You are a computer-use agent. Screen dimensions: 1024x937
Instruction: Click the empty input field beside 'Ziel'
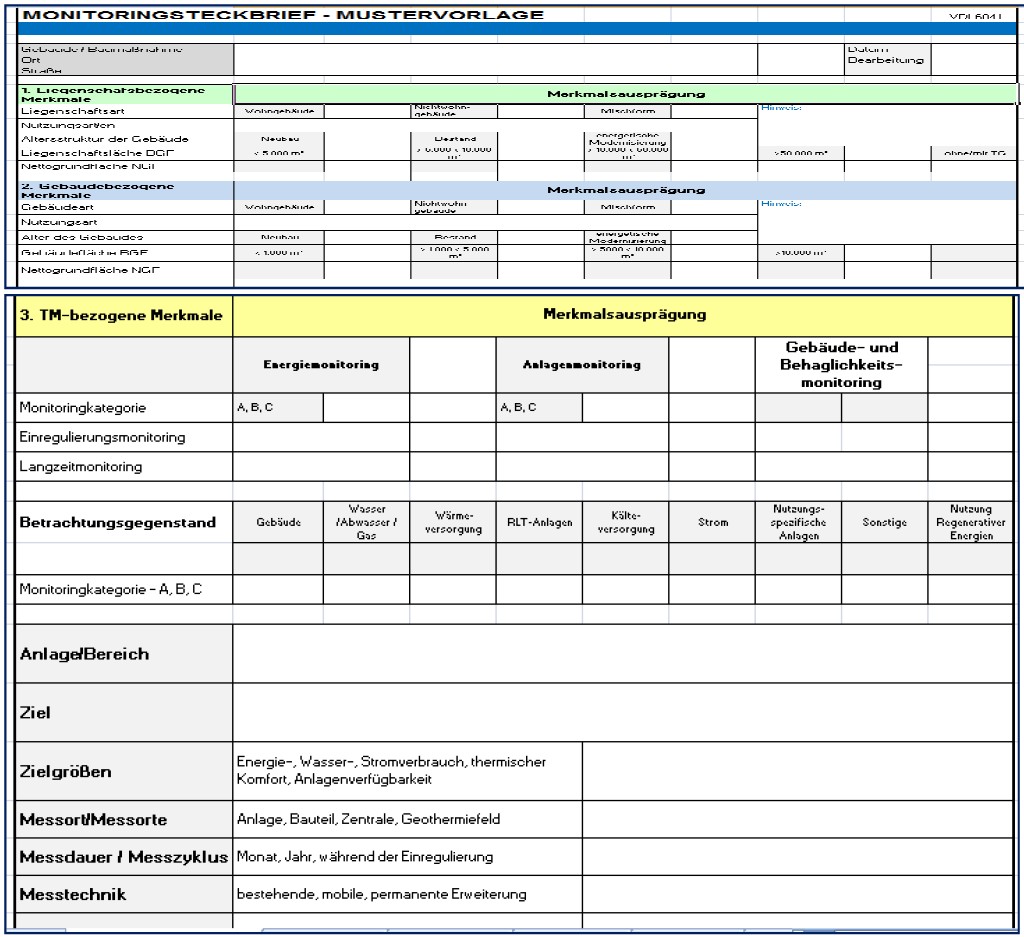pos(622,713)
